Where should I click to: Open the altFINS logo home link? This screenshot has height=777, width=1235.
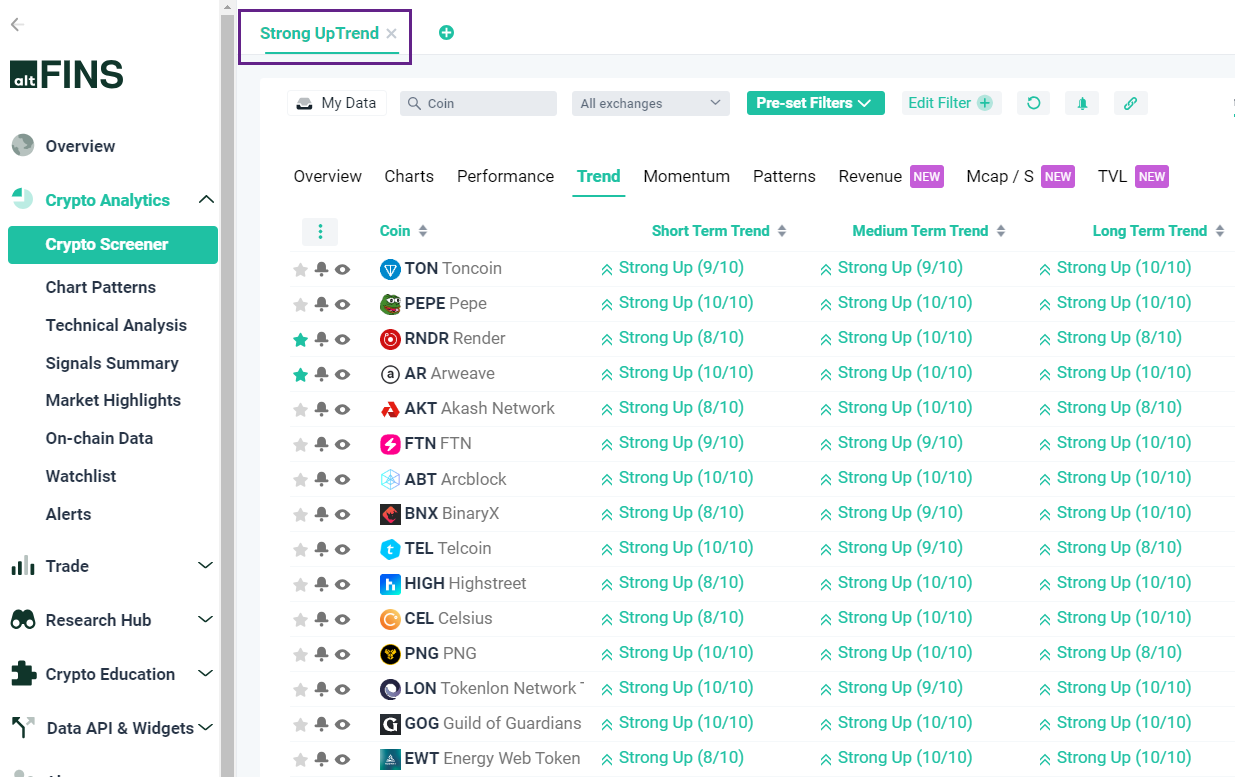pyautogui.click(x=67, y=75)
